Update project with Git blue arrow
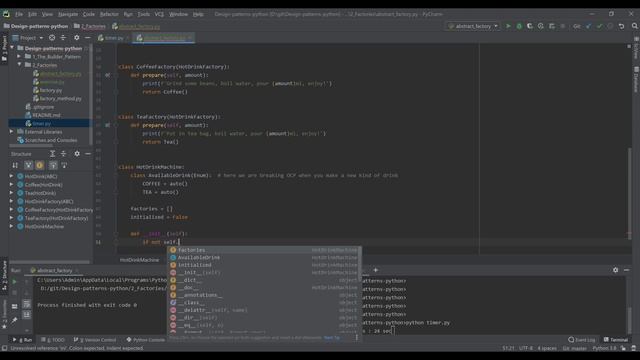Viewport: 640px width, 360px height. pyautogui.click(x=589, y=26)
